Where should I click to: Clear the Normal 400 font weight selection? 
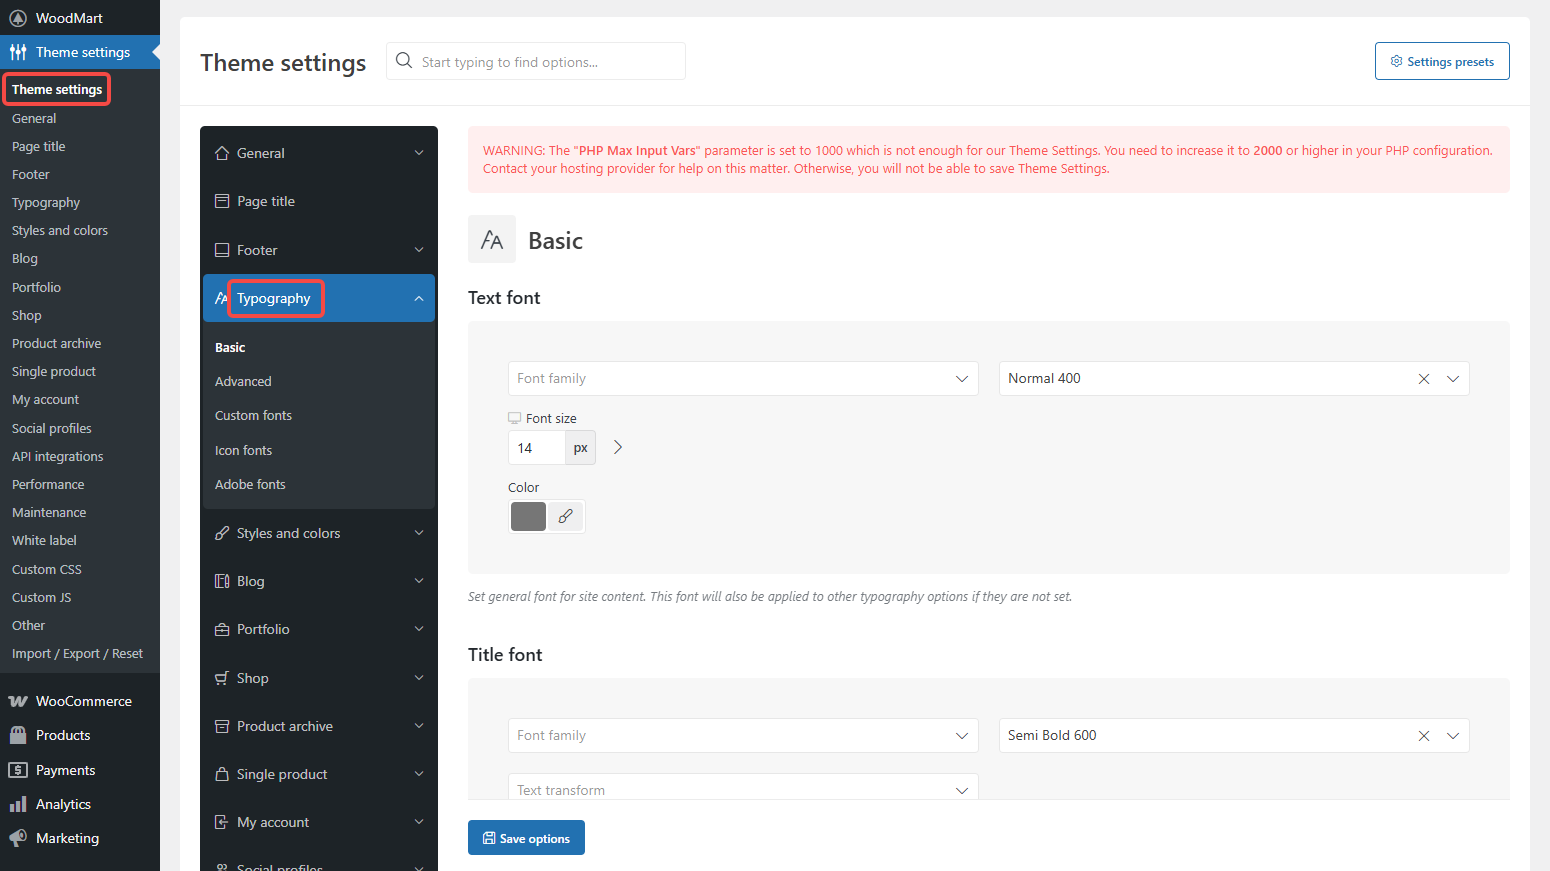1423,379
